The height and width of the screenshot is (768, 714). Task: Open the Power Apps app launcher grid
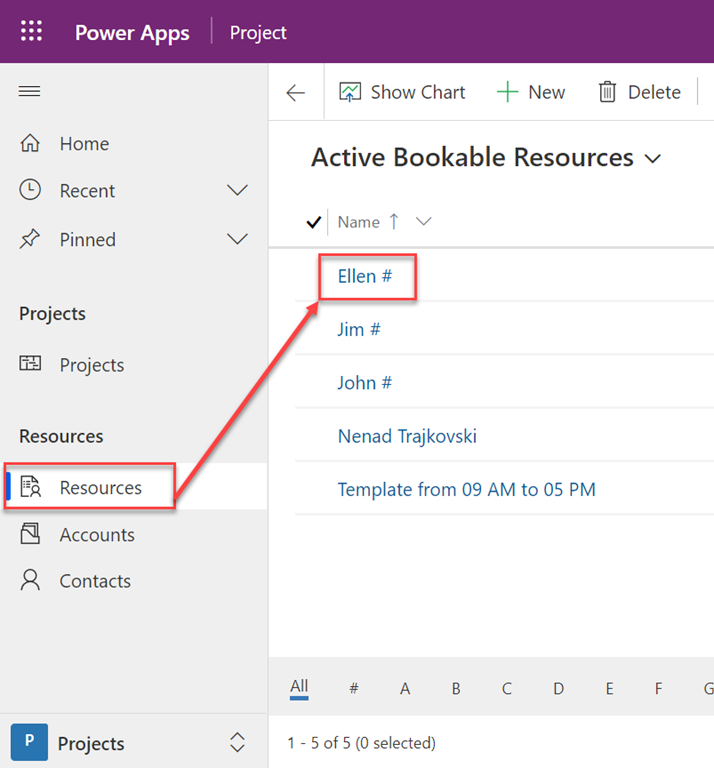(x=32, y=32)
